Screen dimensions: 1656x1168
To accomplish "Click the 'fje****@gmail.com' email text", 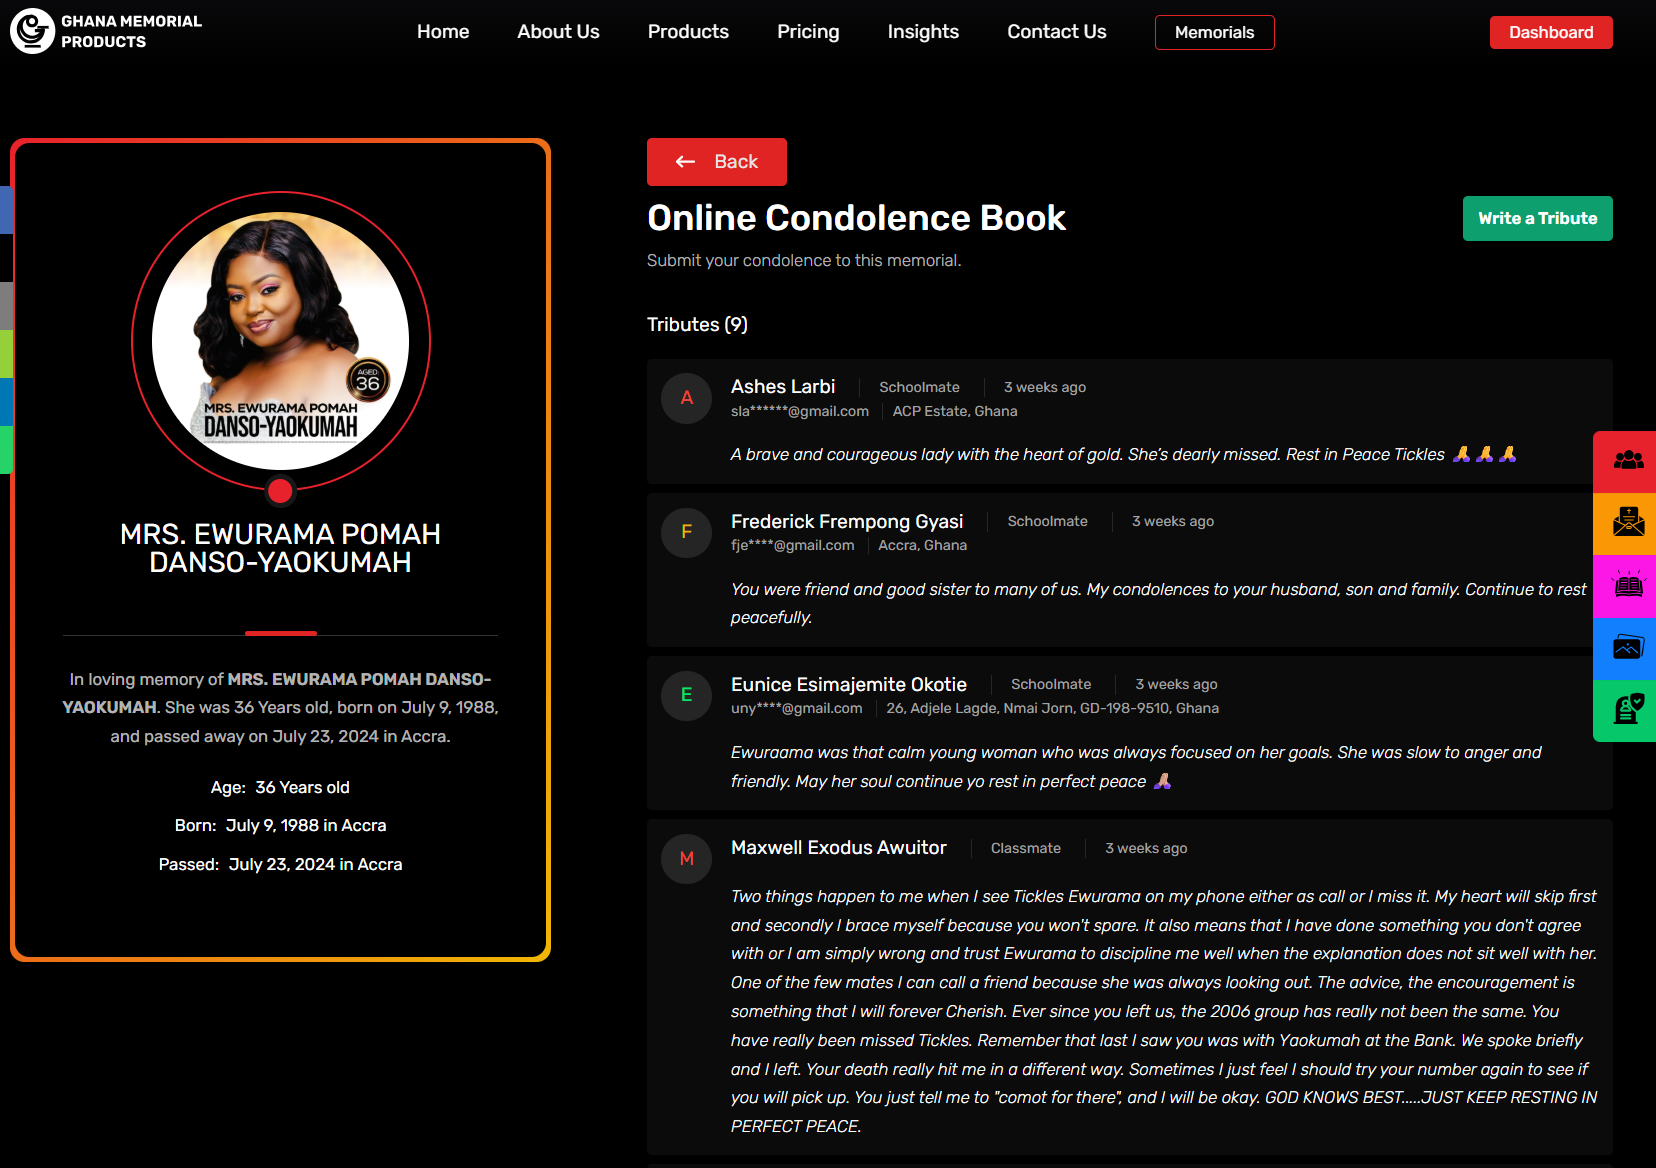I will pyautogui.click(x=793, y=545).
